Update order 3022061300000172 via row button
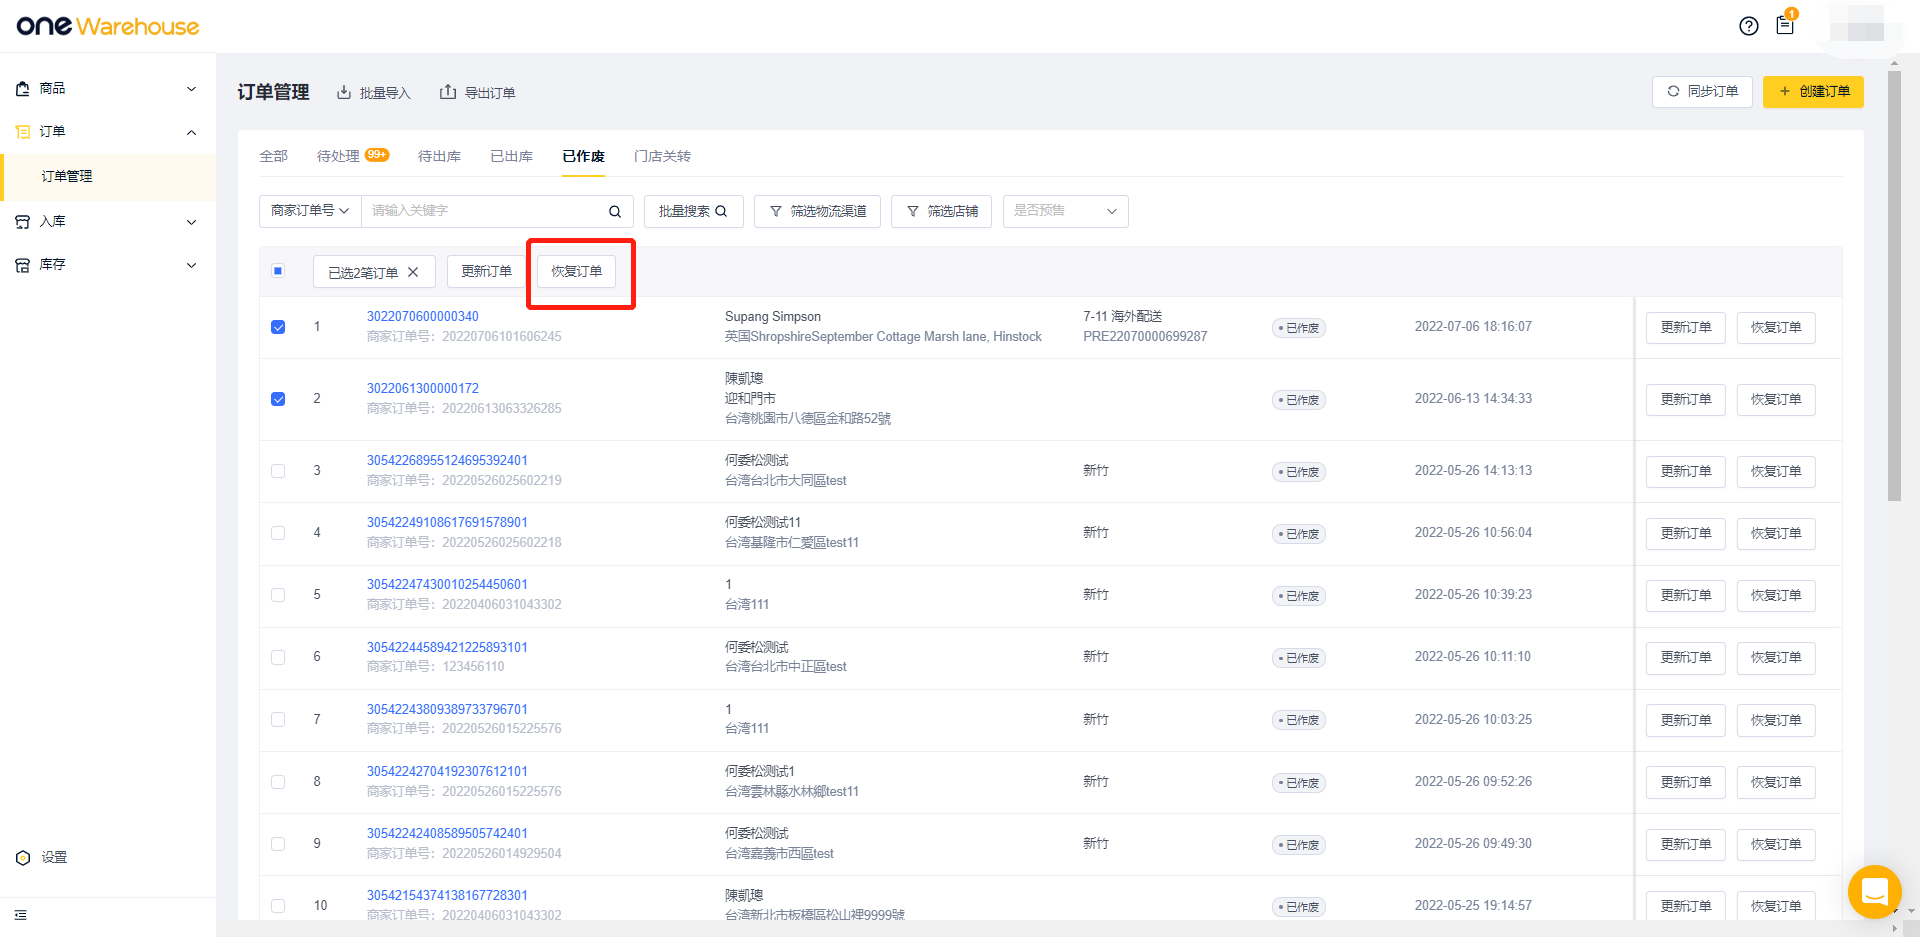The image size is (1920, 937). point(1685,399)
